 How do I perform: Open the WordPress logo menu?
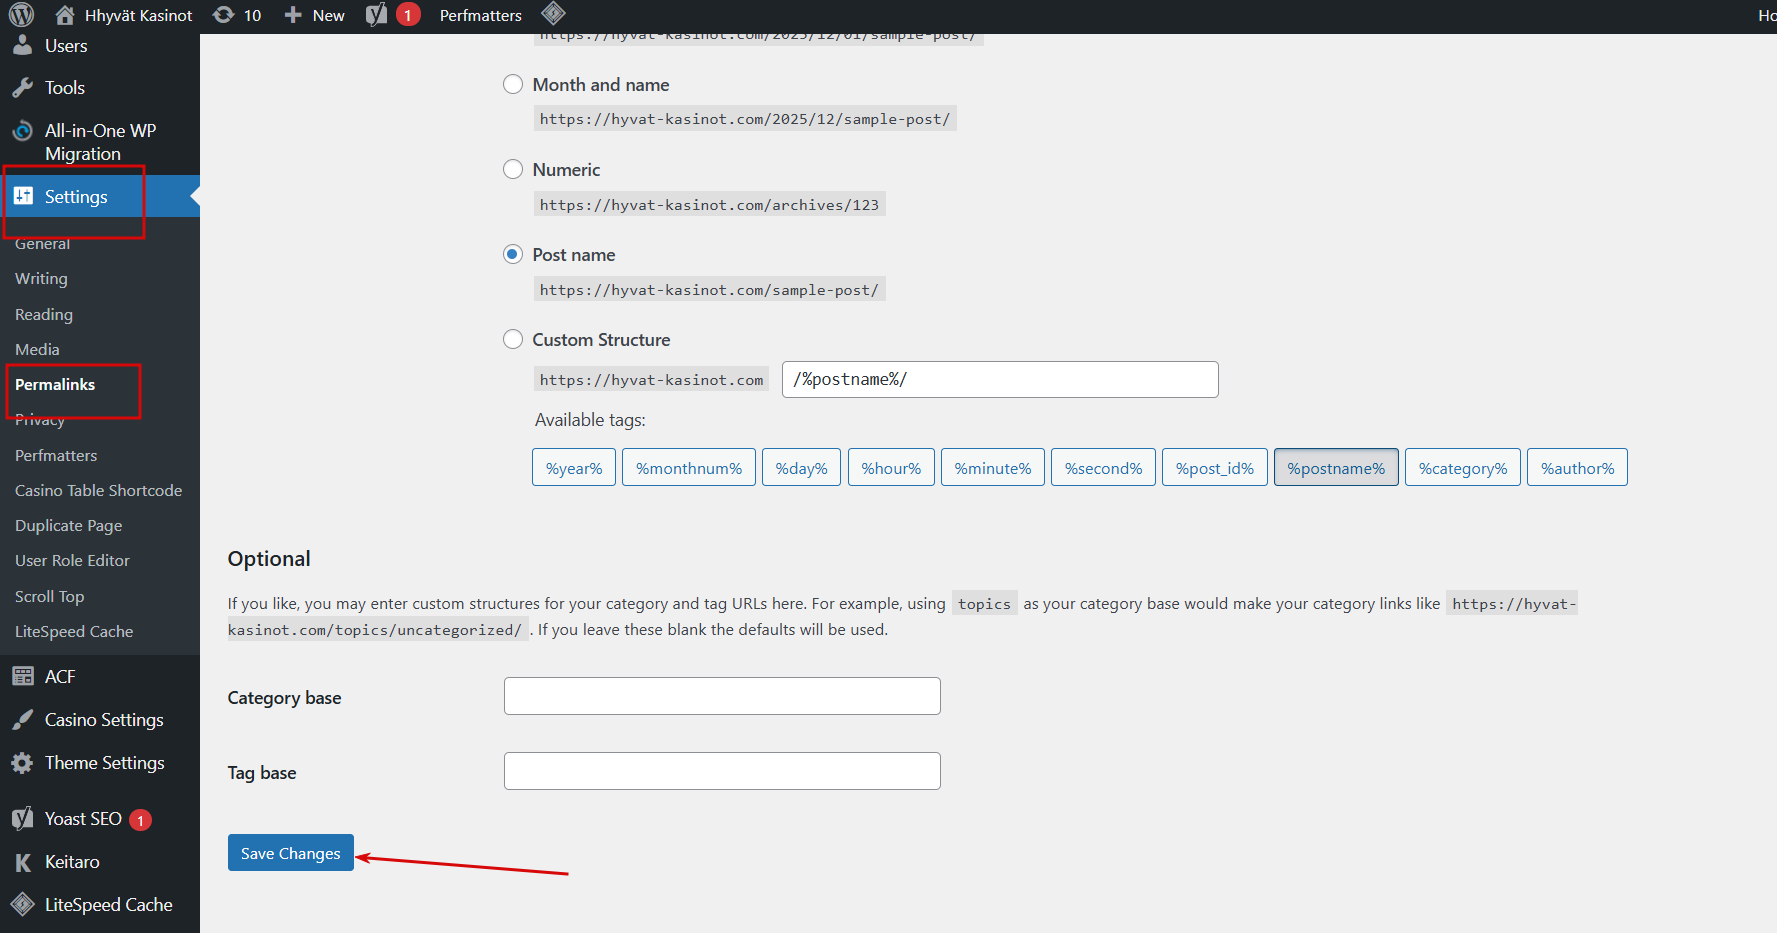21,15
